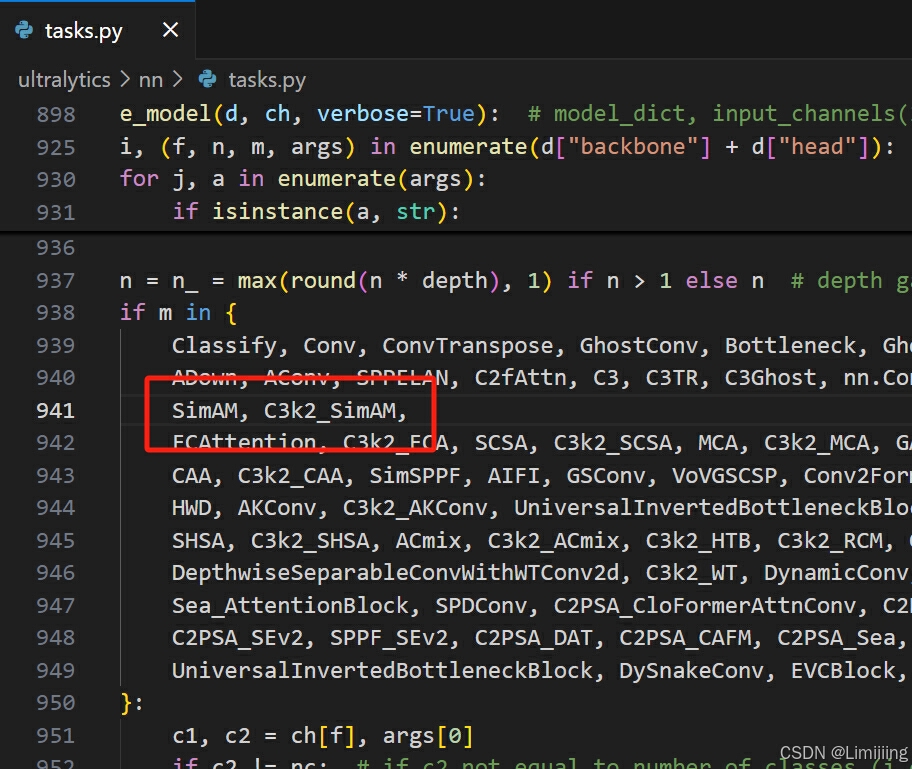This screenshot has width=912, height=769.
Task: Click GSConv on line 943
Action: click(605, 476)
